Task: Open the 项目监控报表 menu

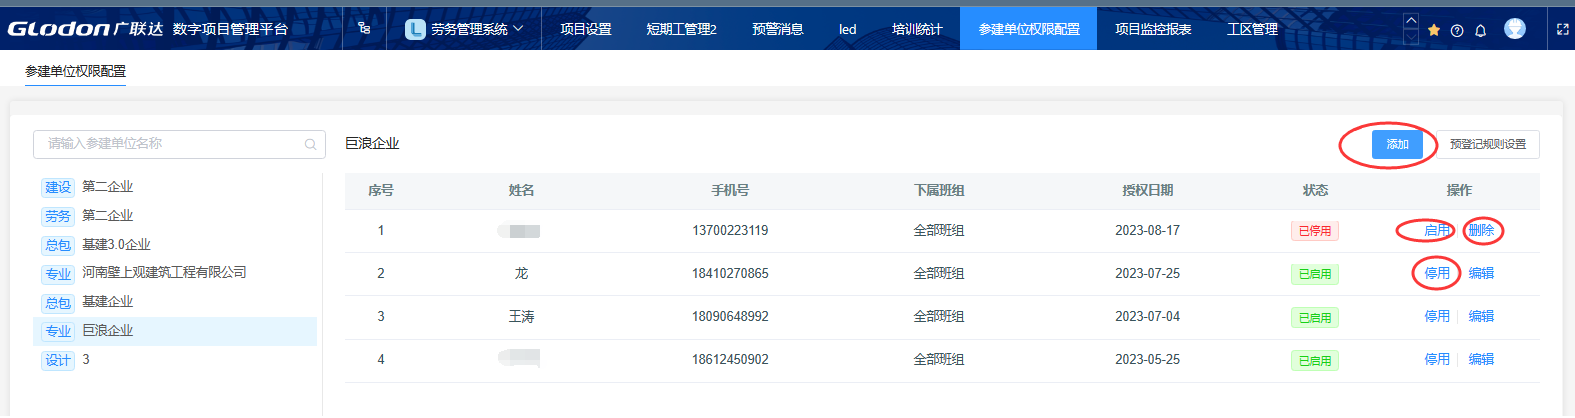Action: (x=1153, y=29)
